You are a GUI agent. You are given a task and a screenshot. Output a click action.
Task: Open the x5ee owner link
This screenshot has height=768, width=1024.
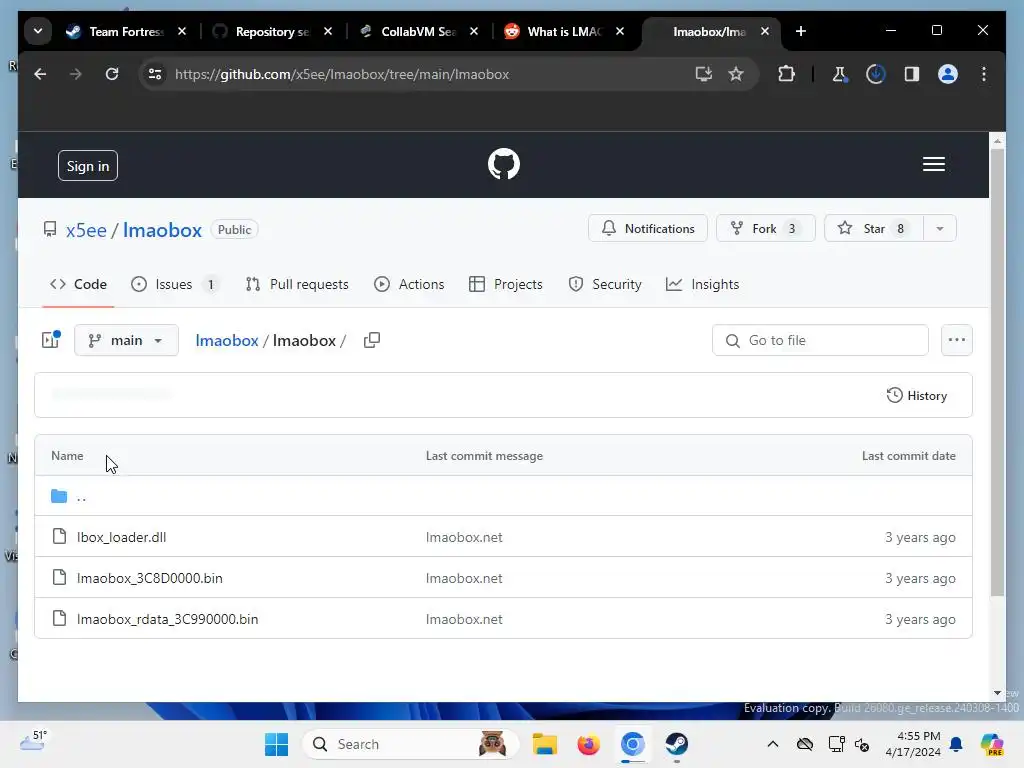86,230
